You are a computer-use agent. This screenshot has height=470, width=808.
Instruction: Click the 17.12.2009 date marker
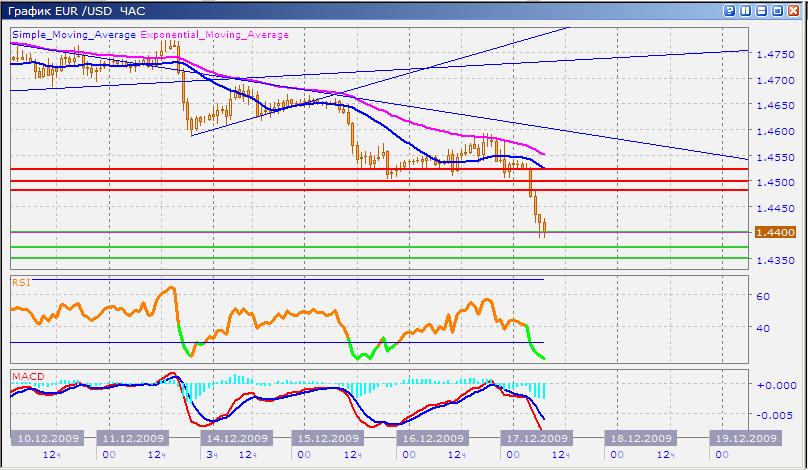tap(535, 438)
